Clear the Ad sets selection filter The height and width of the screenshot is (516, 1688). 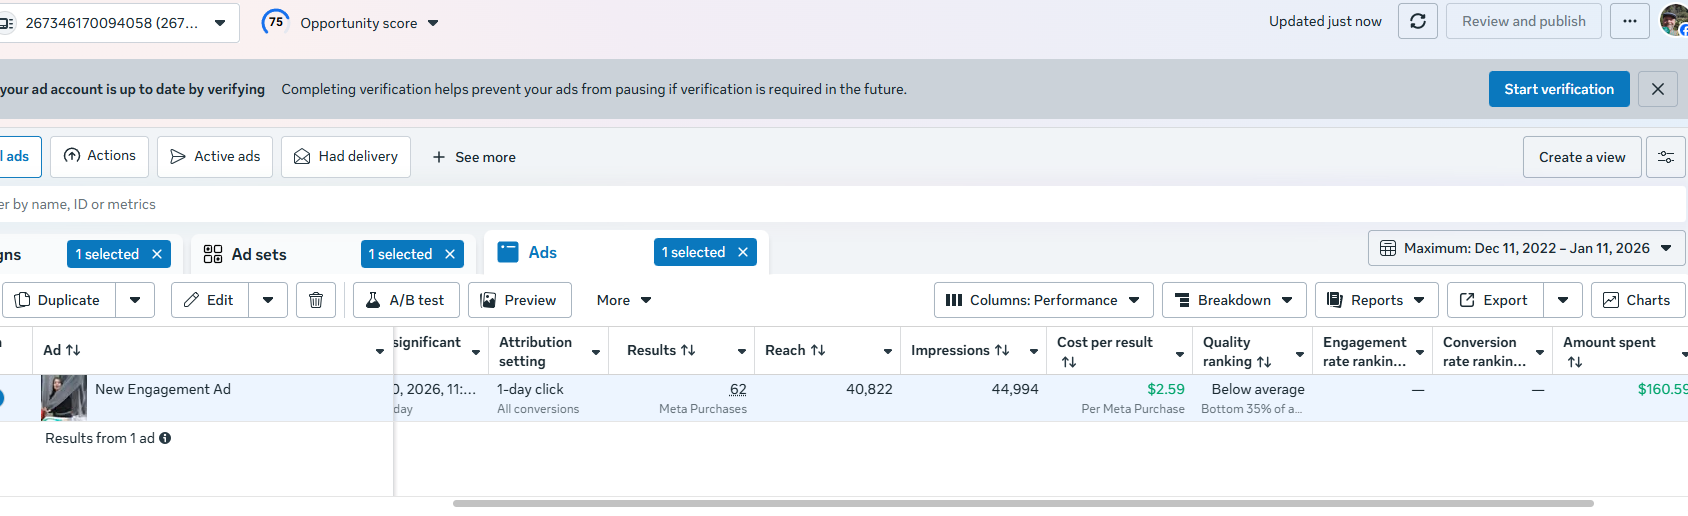tap(450, 255)
